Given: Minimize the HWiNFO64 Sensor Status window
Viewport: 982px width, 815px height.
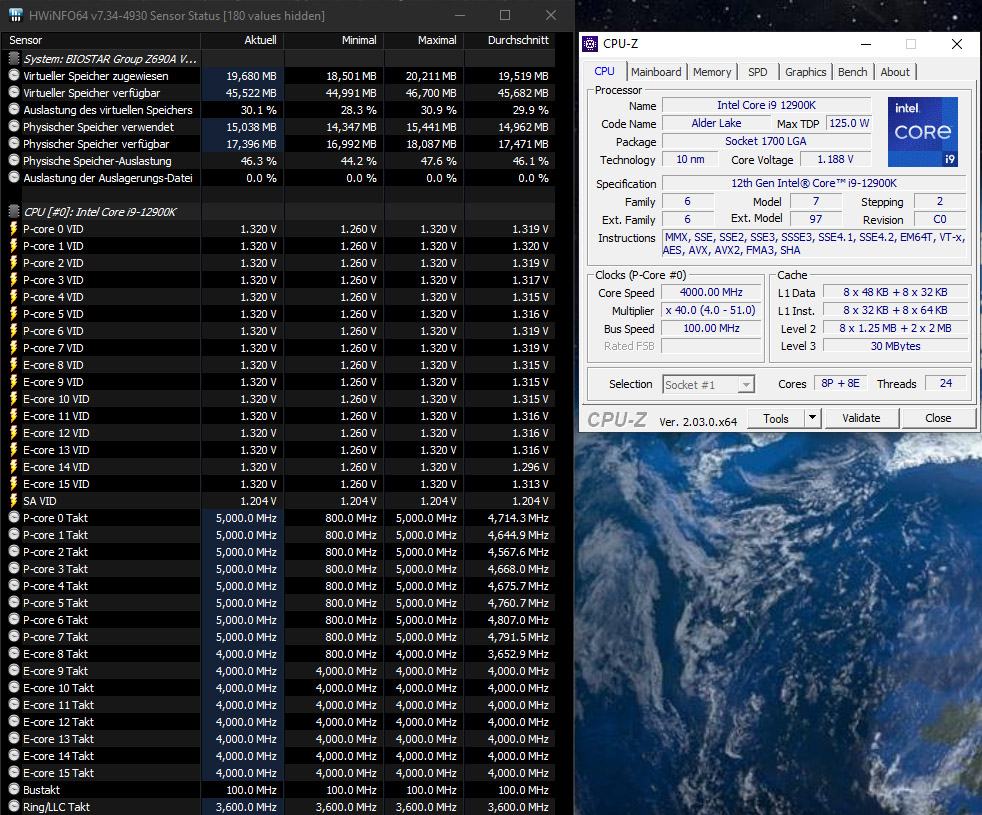Looking at the screenshot, I should pos(460,15).
